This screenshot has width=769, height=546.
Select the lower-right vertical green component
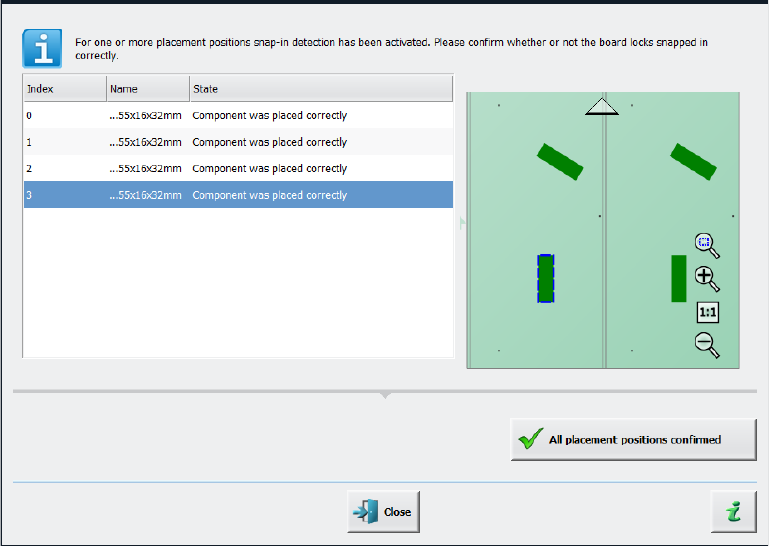(678, 278)
